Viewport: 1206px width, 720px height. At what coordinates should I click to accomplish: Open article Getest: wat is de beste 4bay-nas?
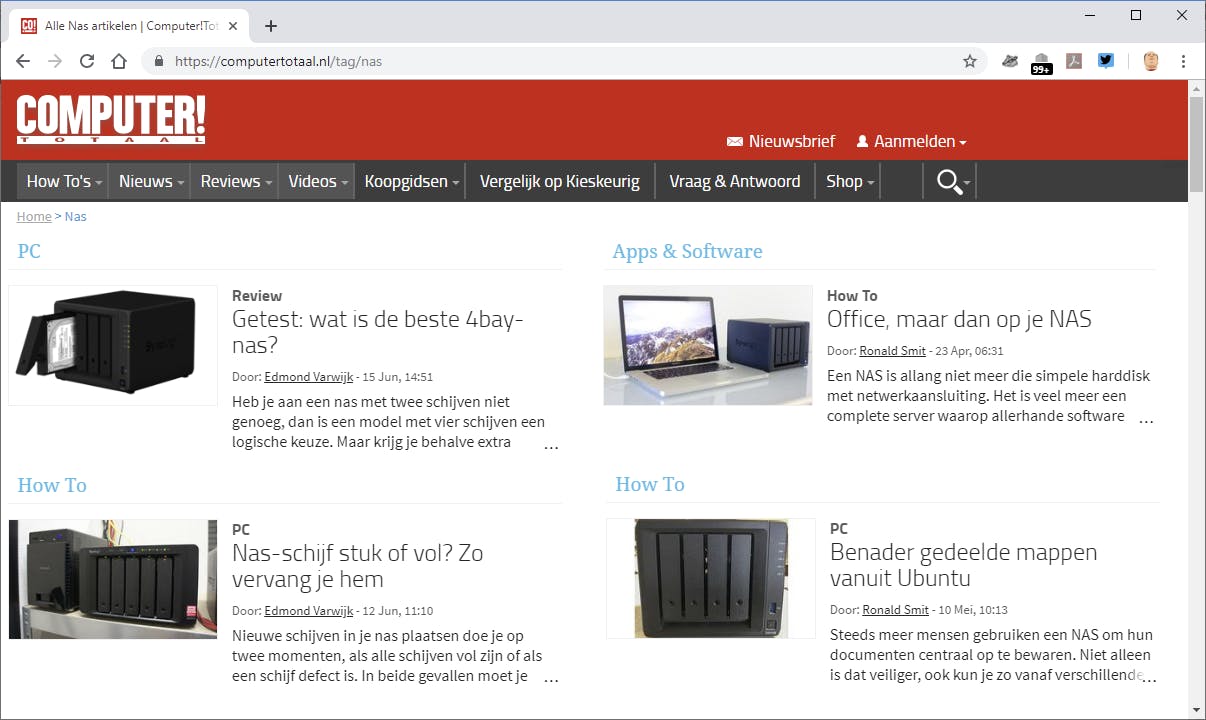point(378,332)
